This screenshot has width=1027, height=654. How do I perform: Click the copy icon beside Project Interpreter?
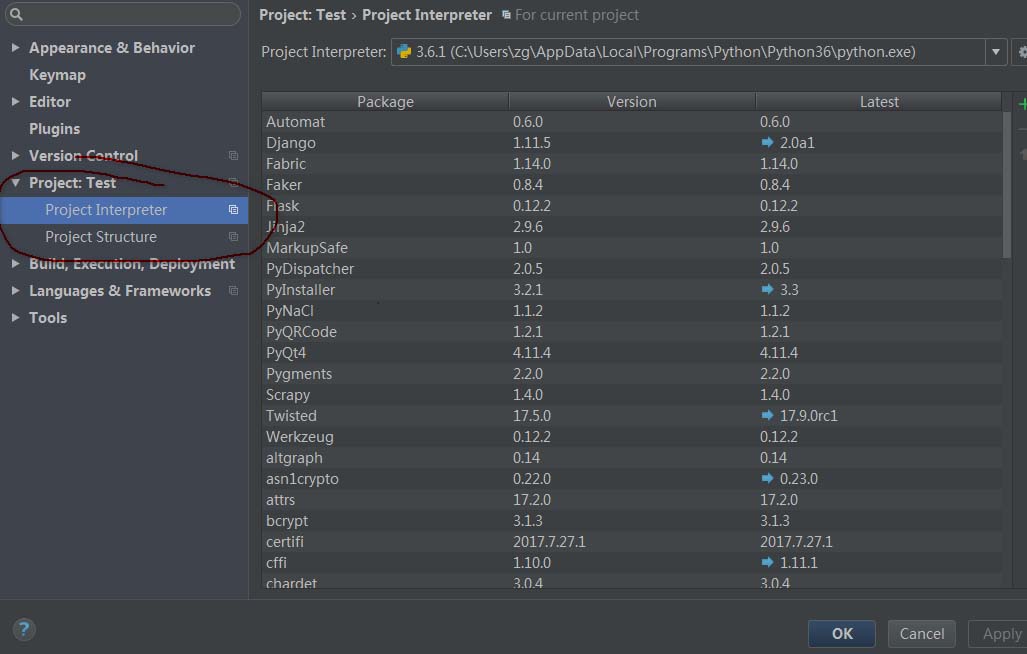pyautogui.click(x=233, y=209)
